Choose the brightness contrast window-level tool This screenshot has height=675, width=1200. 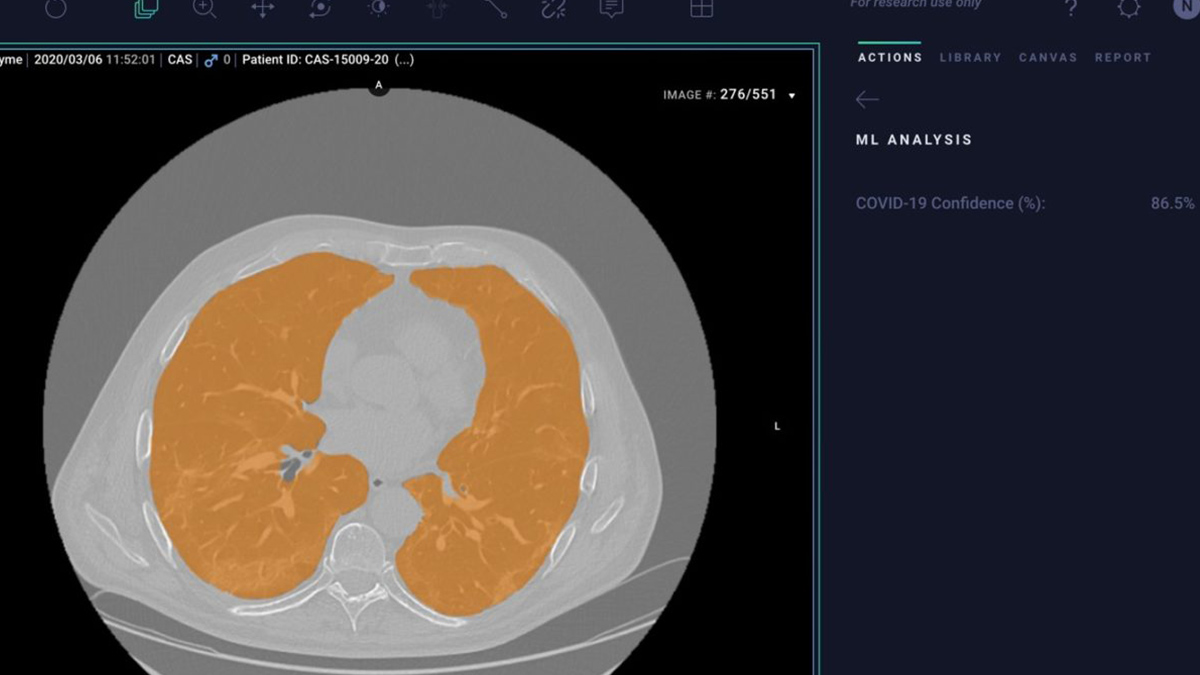click(x=379, y=9)
